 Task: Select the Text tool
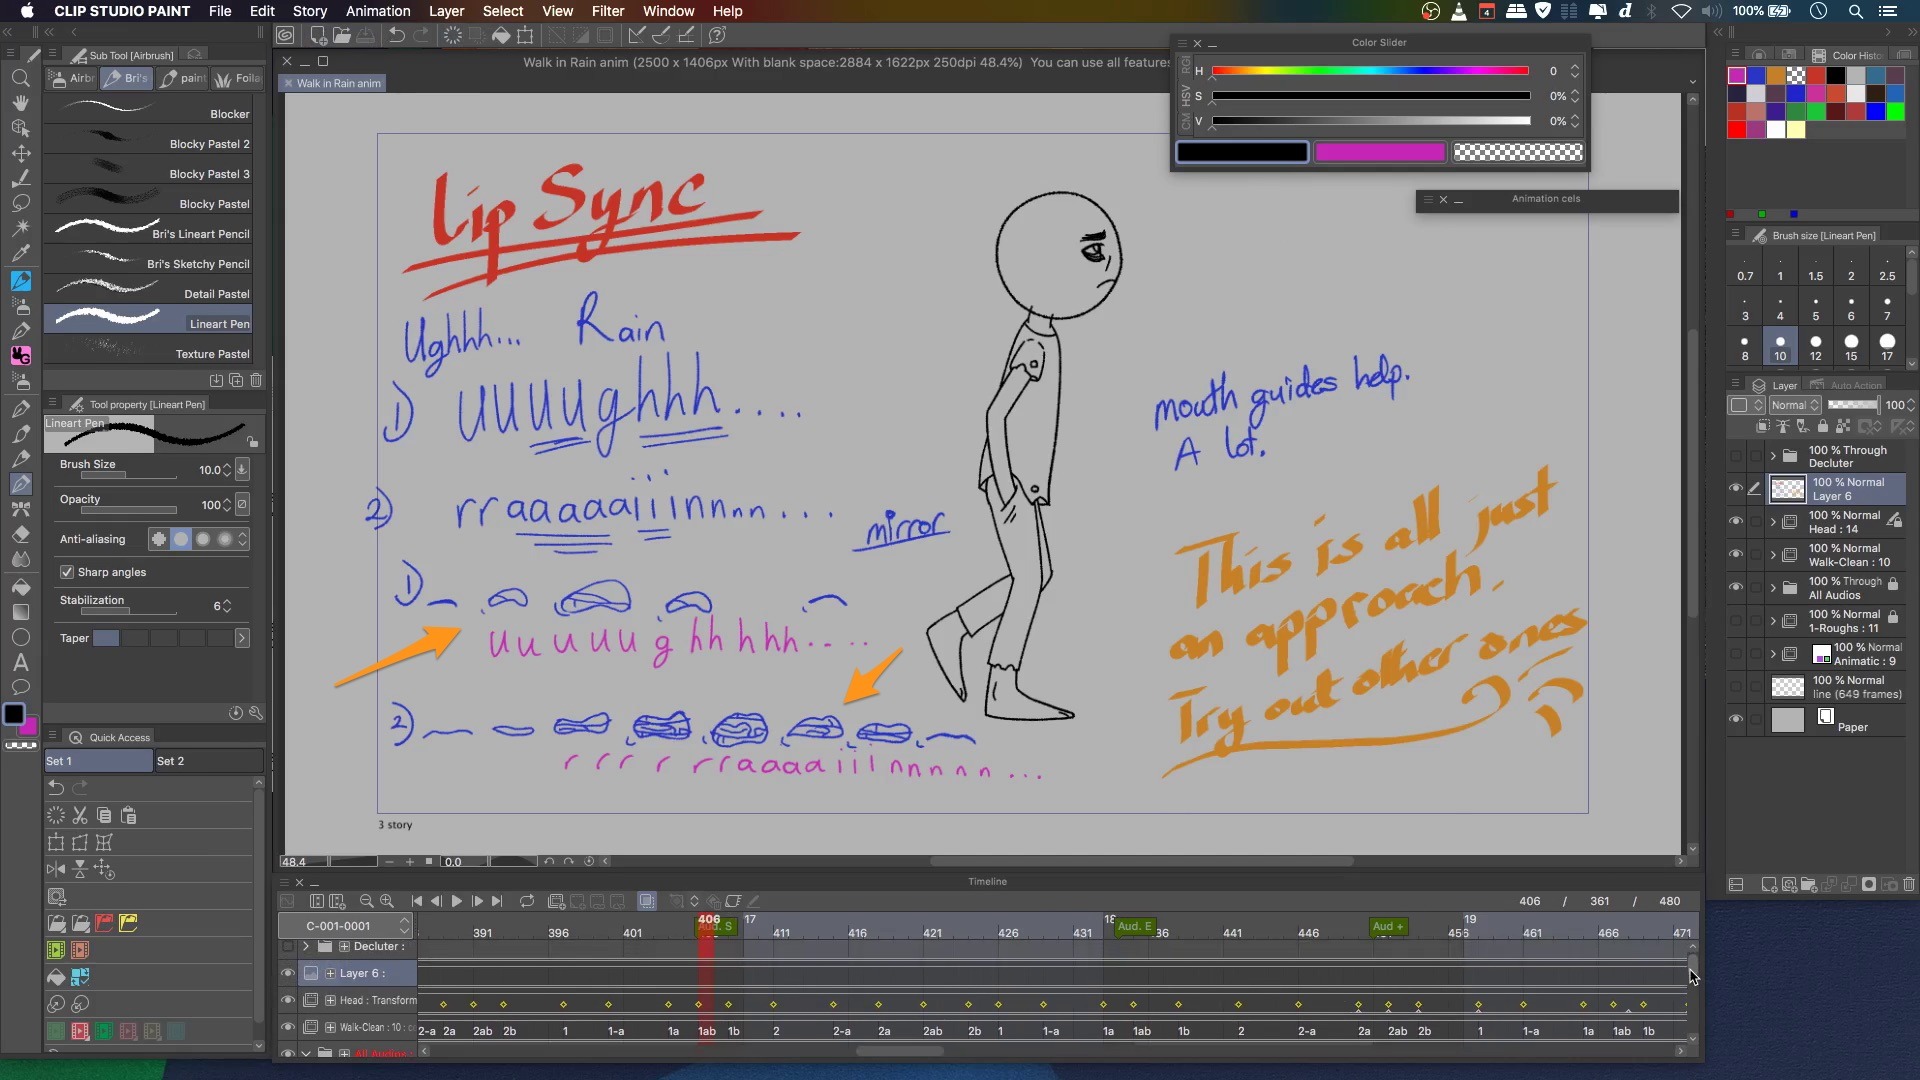click(20, 662)
